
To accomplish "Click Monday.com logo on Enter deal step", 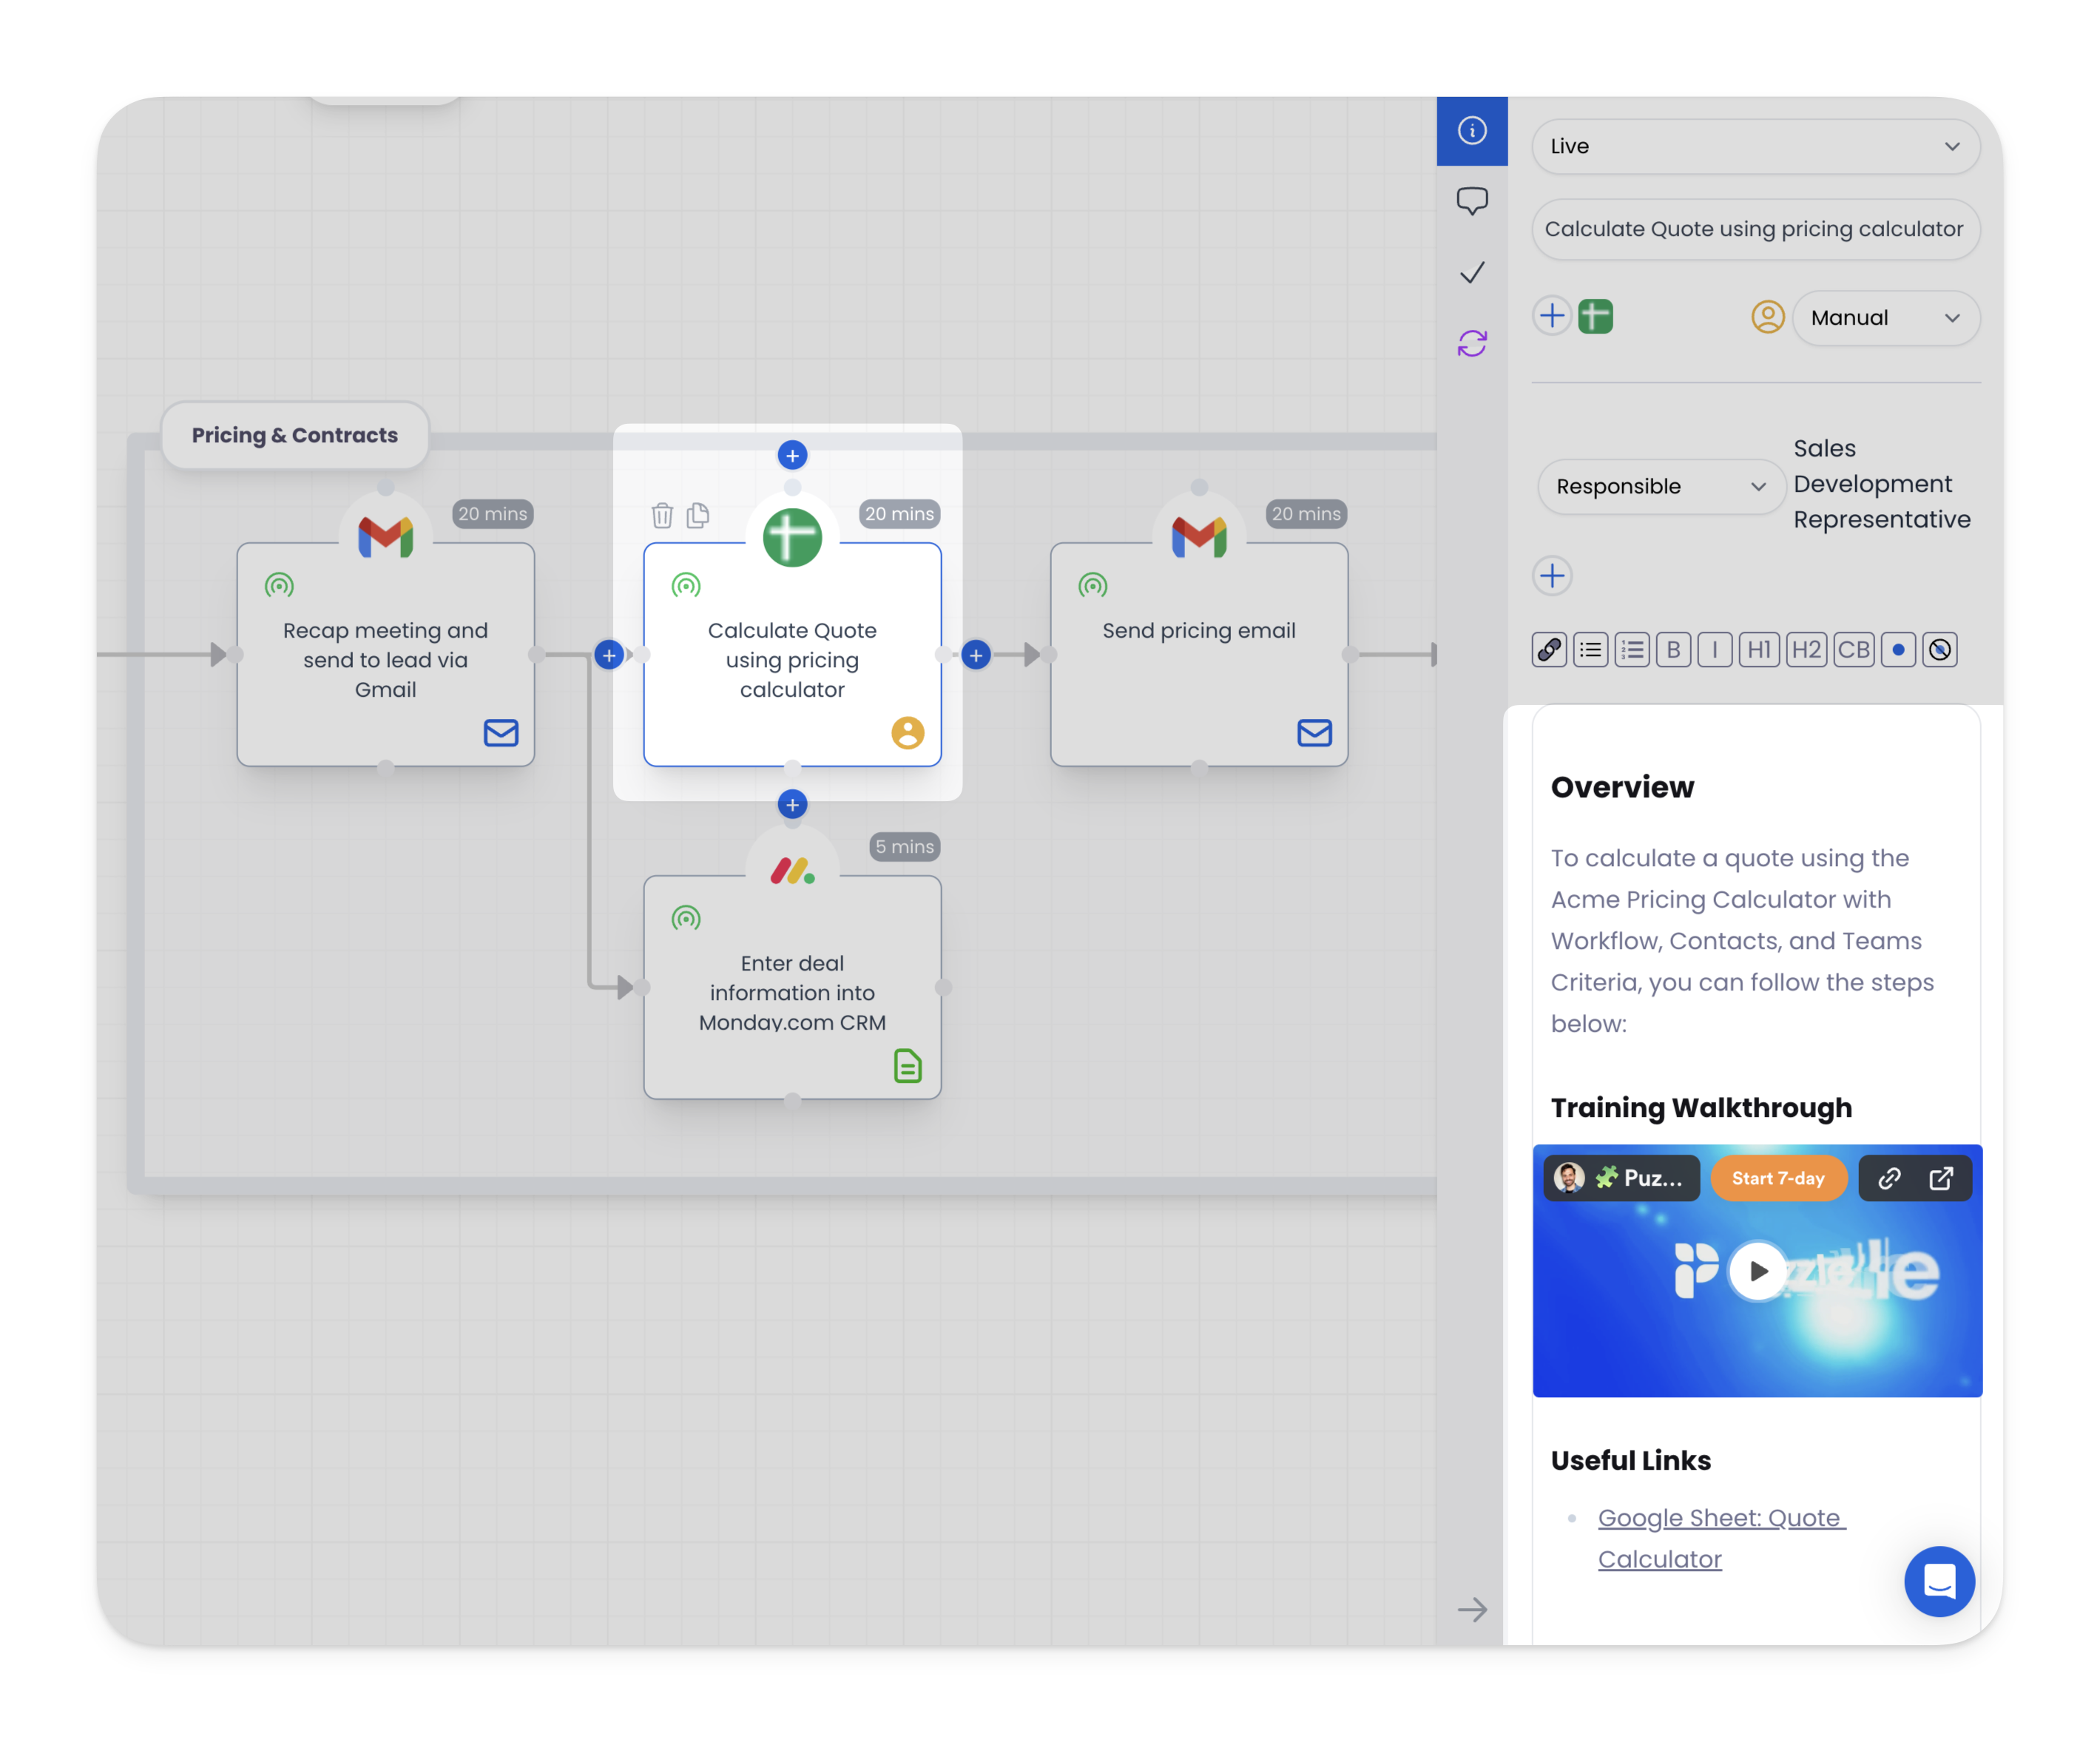I will (792, 870).
